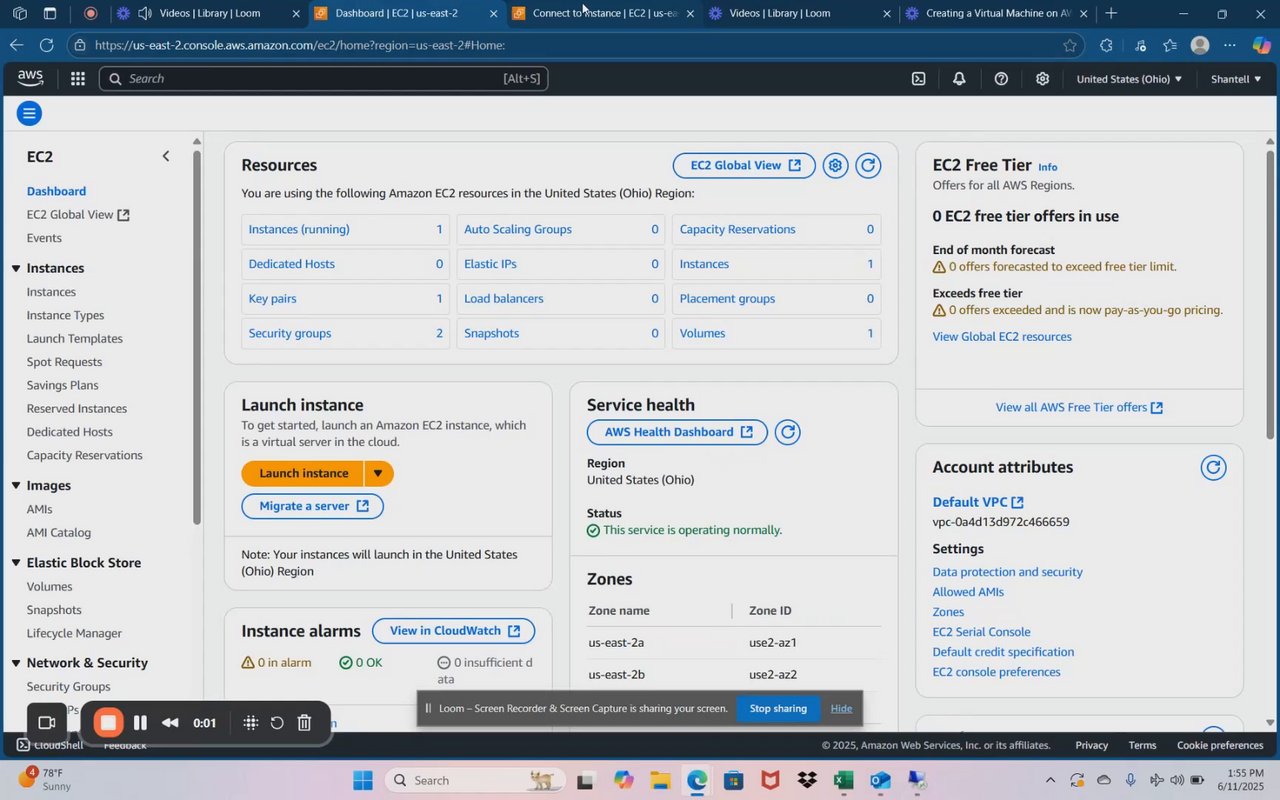Open the Copilot icon in the browser toolbar
The height and width of the screenshot is (800, 1280).
coord(1261,45)
